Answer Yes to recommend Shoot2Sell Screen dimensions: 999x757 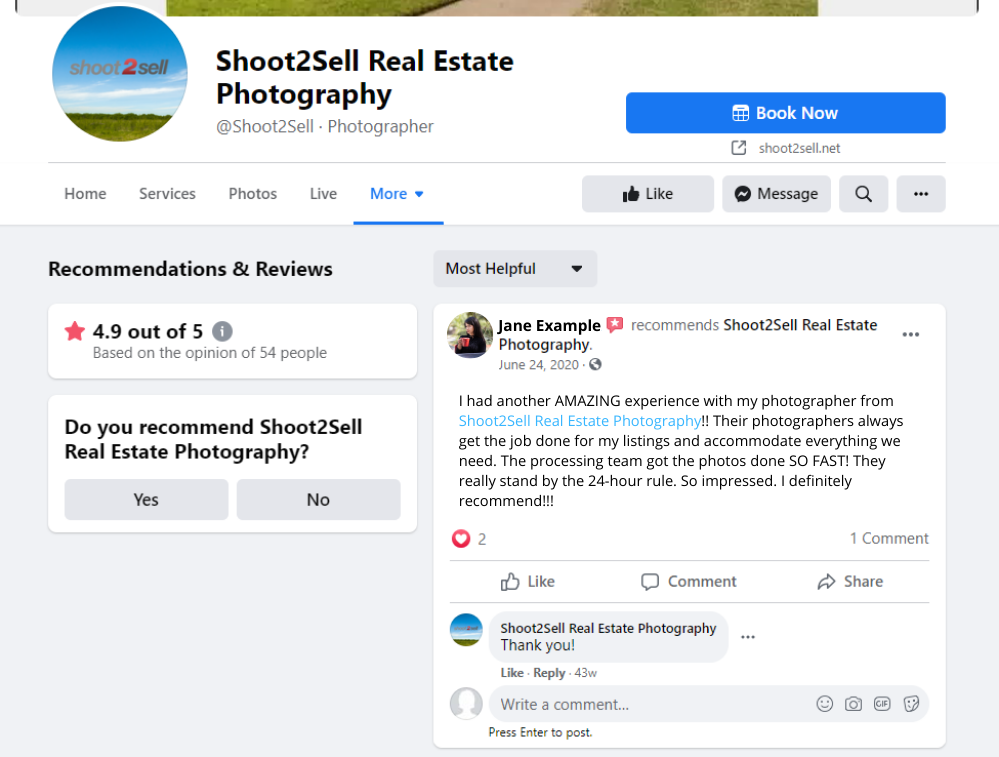click(146, 500)
